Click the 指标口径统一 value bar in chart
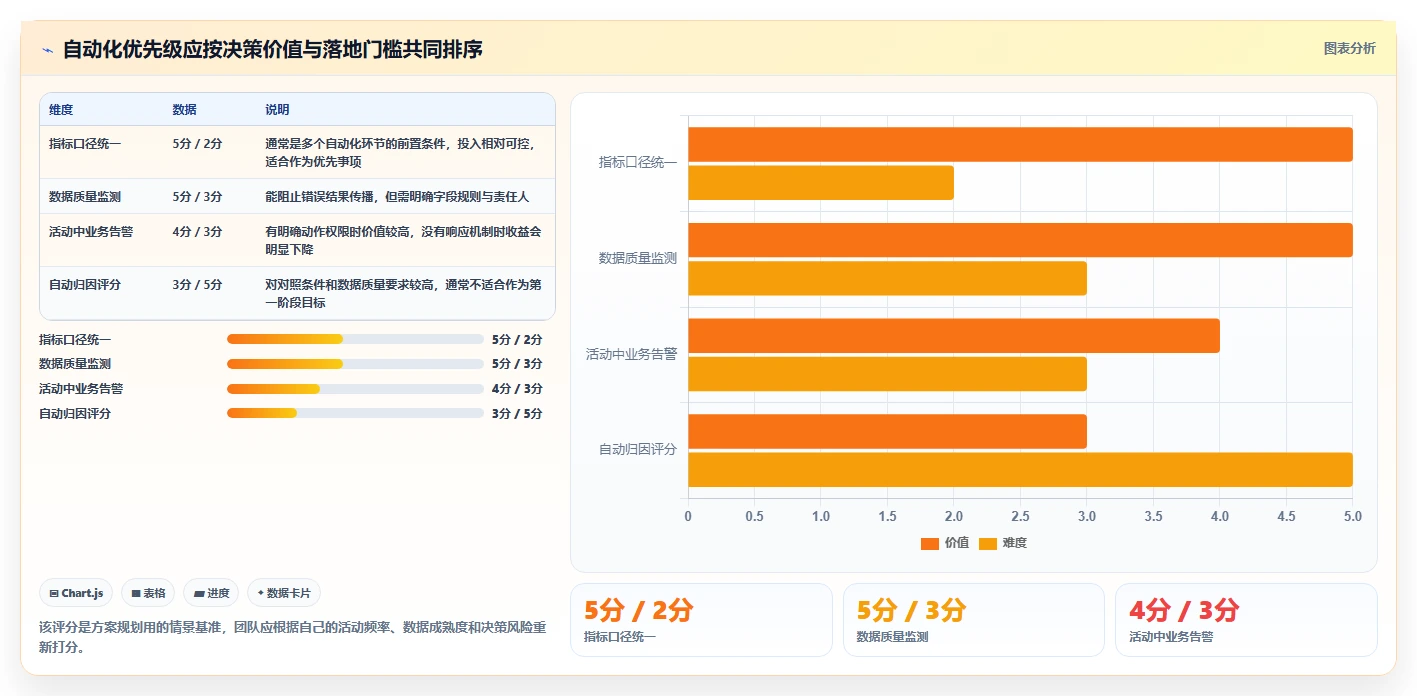This screenshot has height=696, width=1417. pyautogui.click(x=1020, y=144)
